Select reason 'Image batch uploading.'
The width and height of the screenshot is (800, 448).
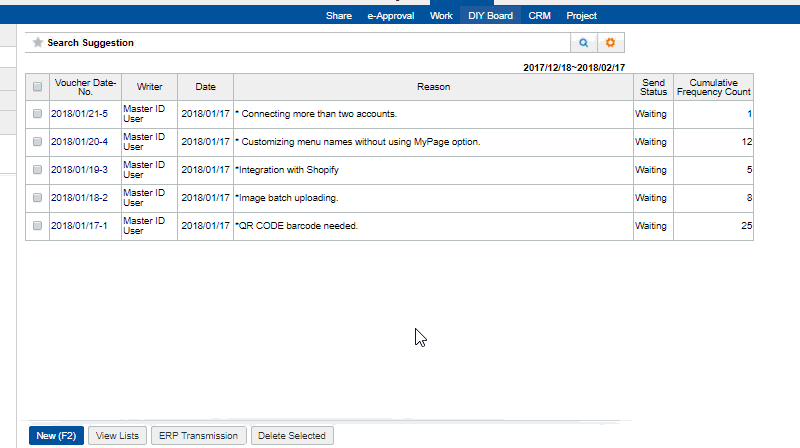287,198
